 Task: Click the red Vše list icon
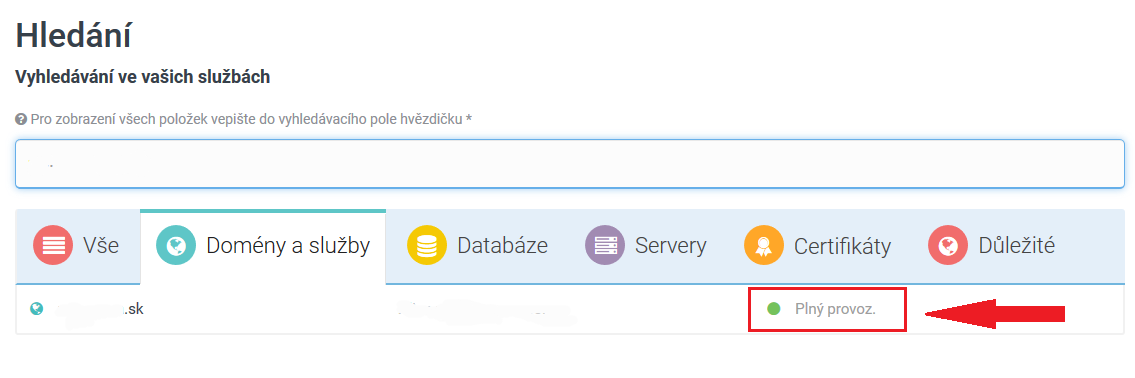[53, 245]
